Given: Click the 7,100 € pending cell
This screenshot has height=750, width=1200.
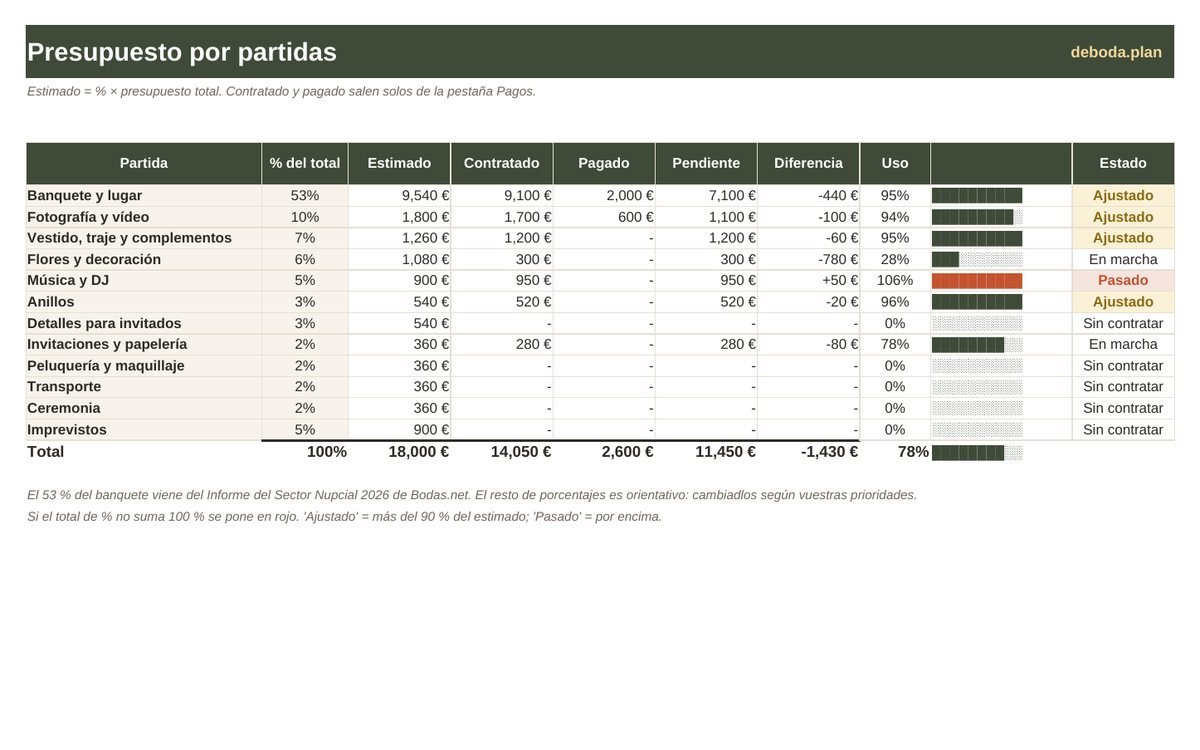Looking at the screenshot, I should coord(706,196).
